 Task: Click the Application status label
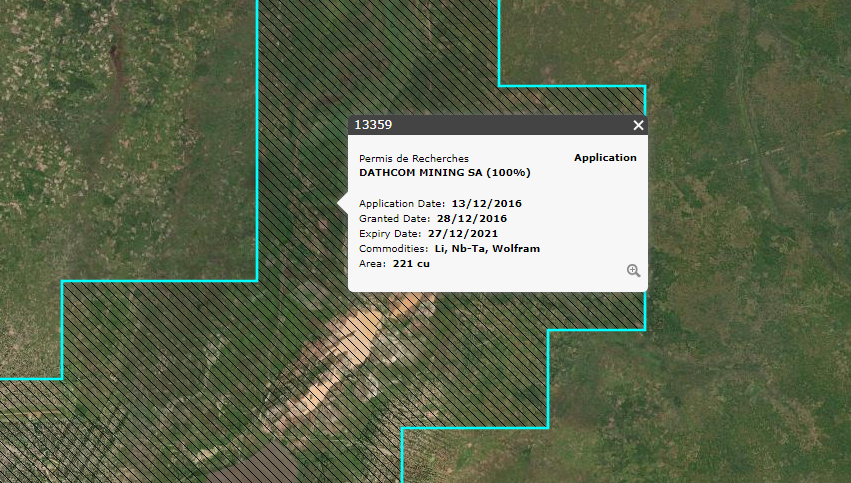605,158
